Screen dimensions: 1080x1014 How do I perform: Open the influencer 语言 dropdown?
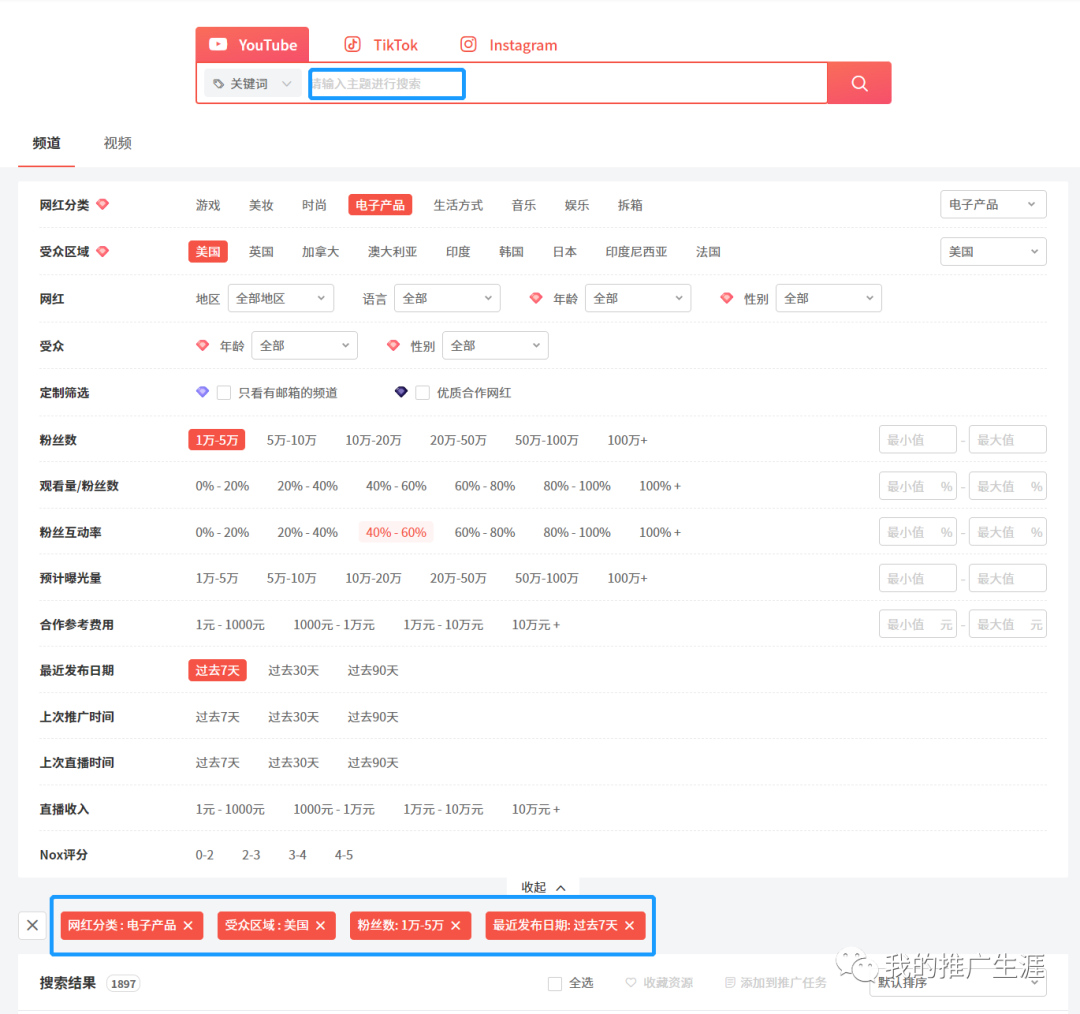click(447, 298)
